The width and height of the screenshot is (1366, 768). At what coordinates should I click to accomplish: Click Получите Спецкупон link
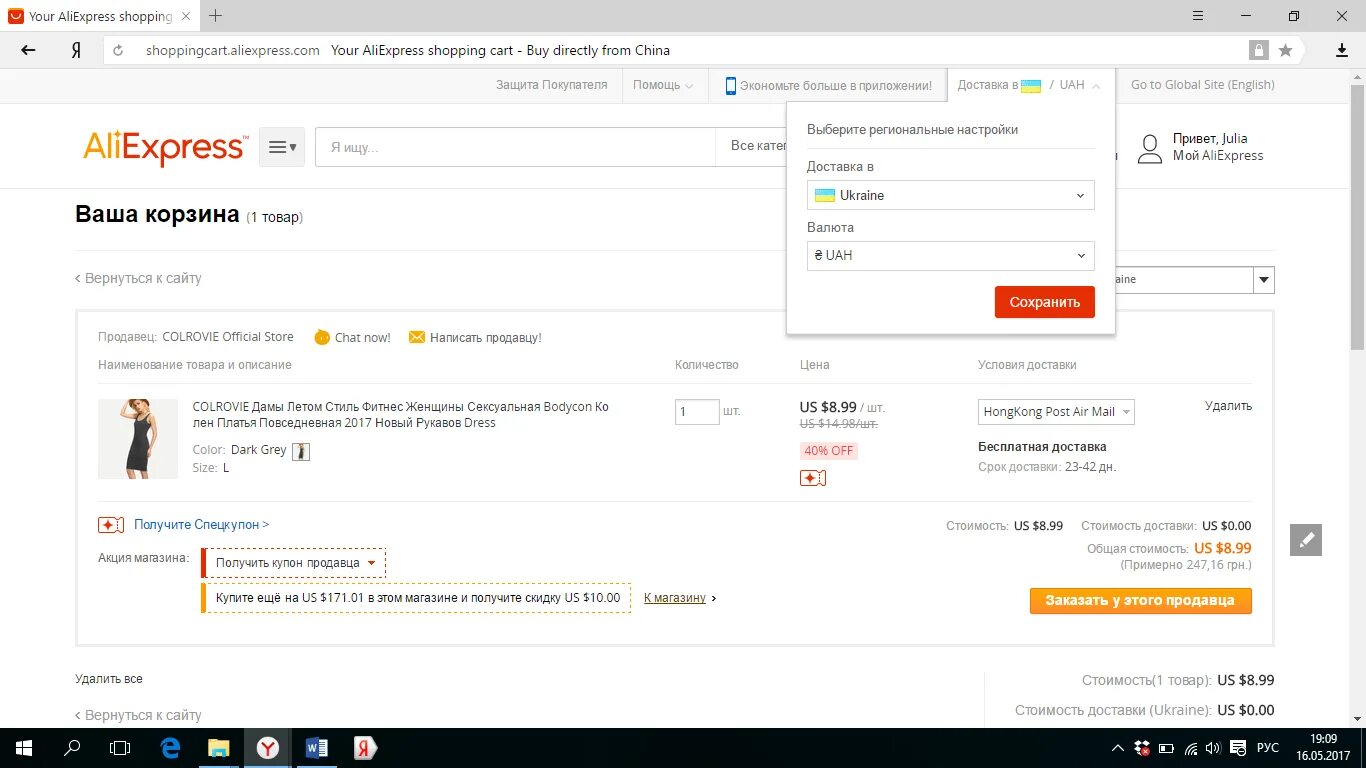click(x=201, y=524)
